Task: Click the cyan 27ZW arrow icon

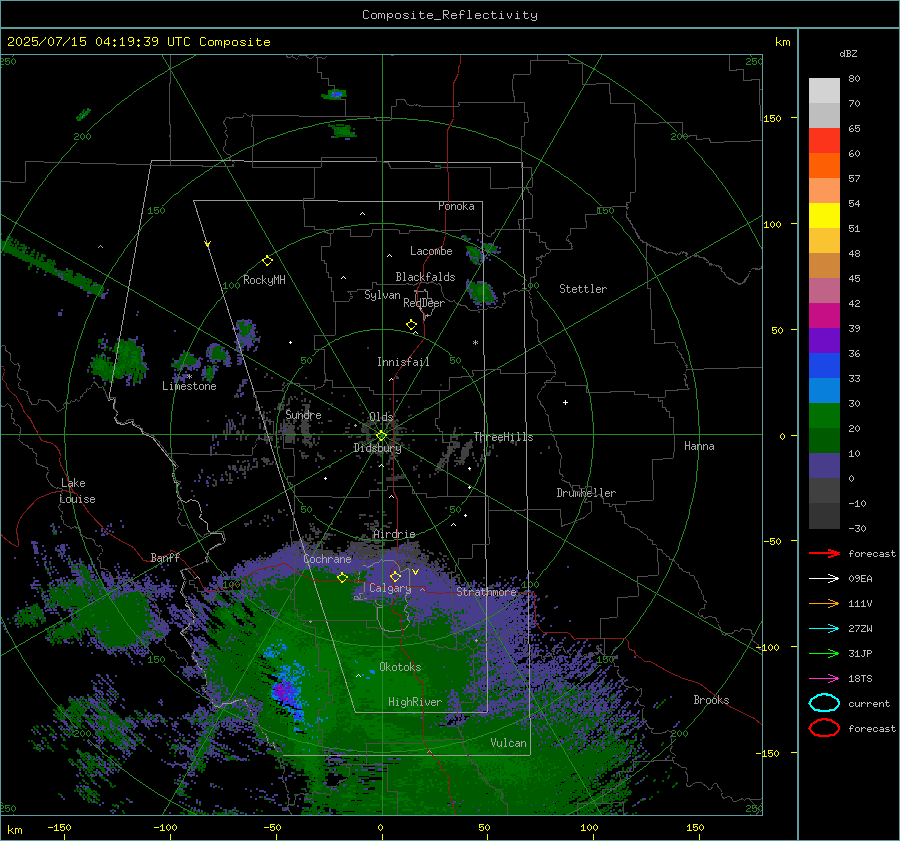Action: 824,629
